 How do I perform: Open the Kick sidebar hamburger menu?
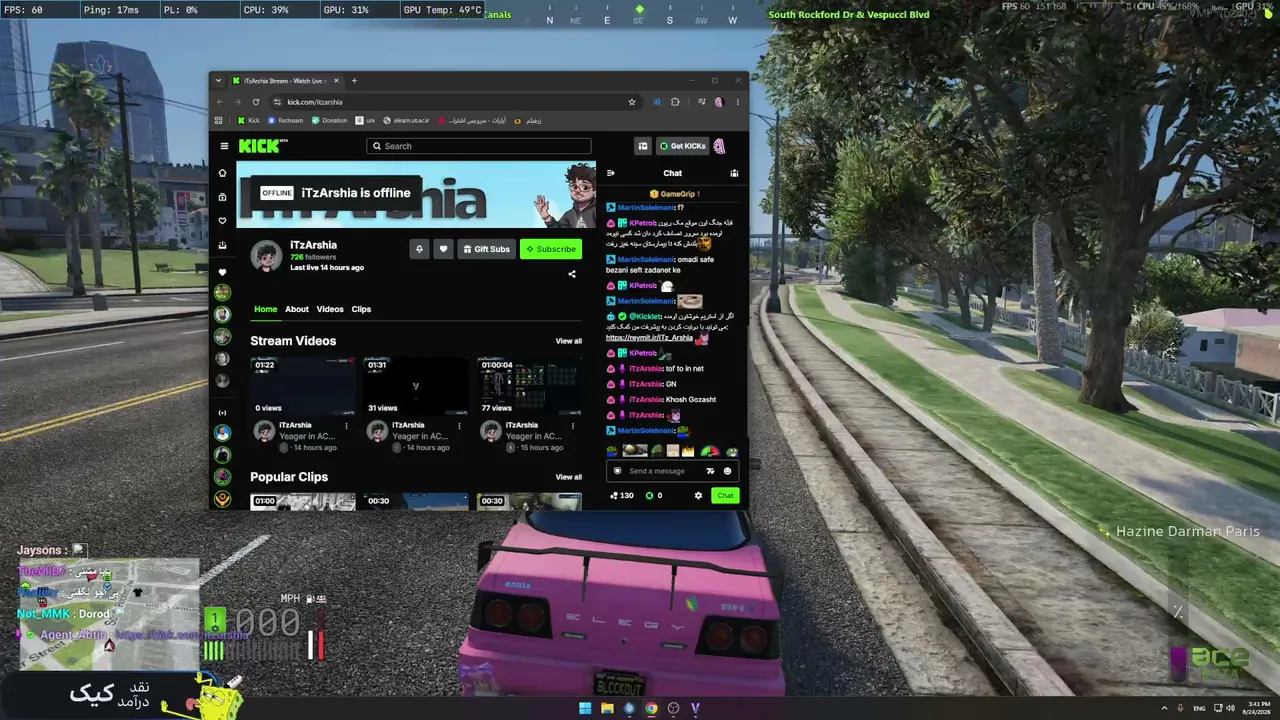tap(224, 146)
